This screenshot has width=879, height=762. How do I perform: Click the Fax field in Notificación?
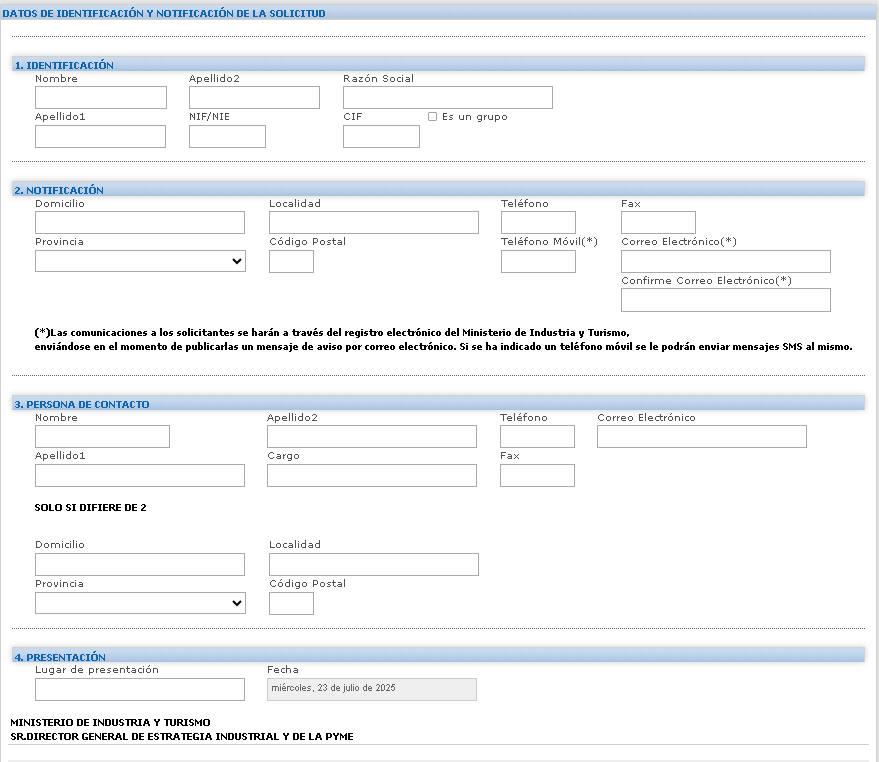(x=658, y=222)
